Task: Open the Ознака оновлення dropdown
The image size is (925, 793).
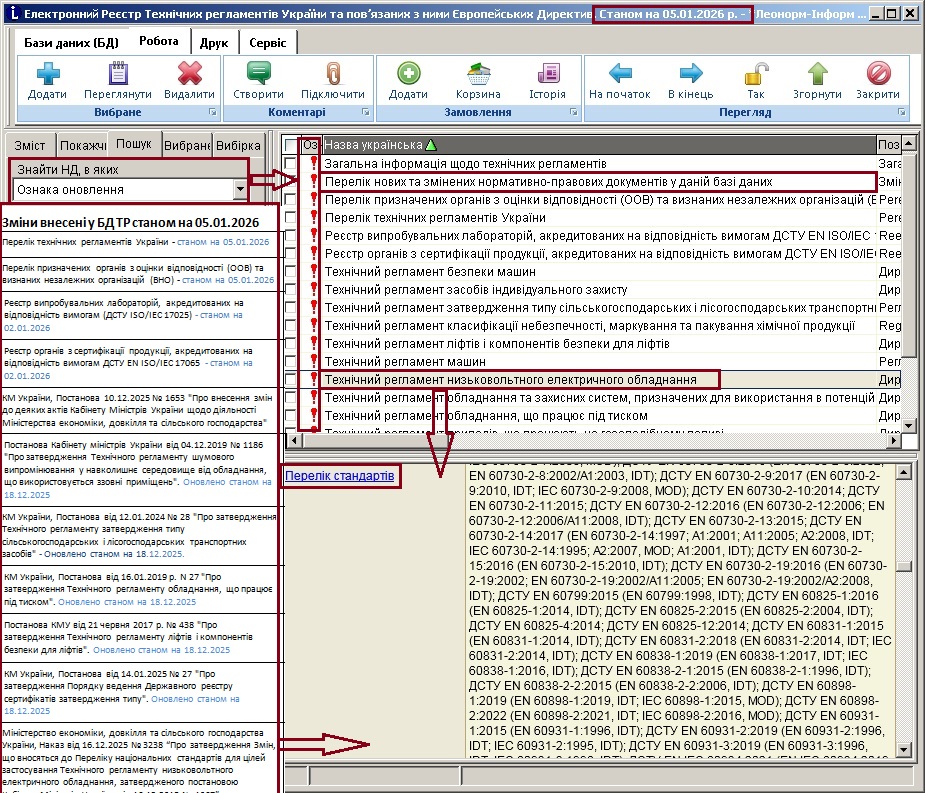Action: click(x=239, y=189)
